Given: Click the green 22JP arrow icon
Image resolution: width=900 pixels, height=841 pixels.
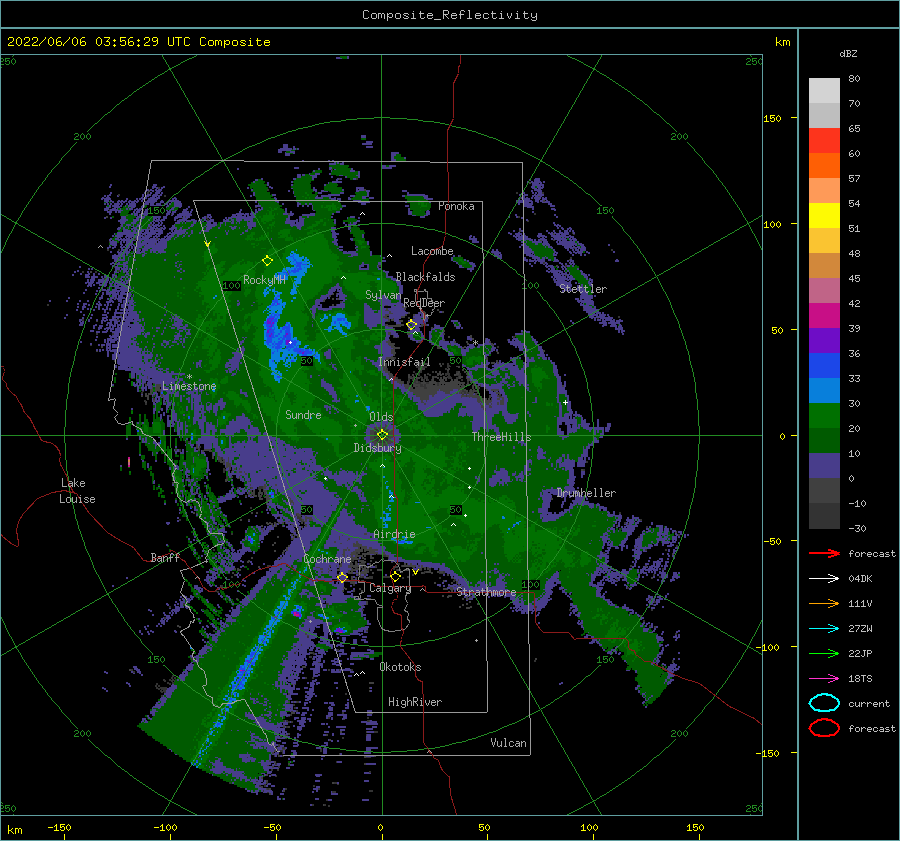Looking at the screenshot, I should (x=824, y=653).
